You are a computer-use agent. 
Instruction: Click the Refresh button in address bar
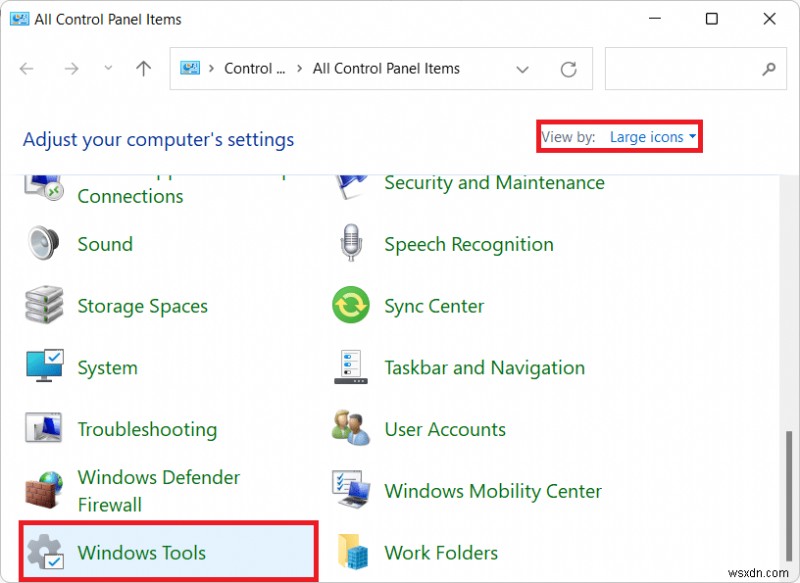click(x=568, y=69)
